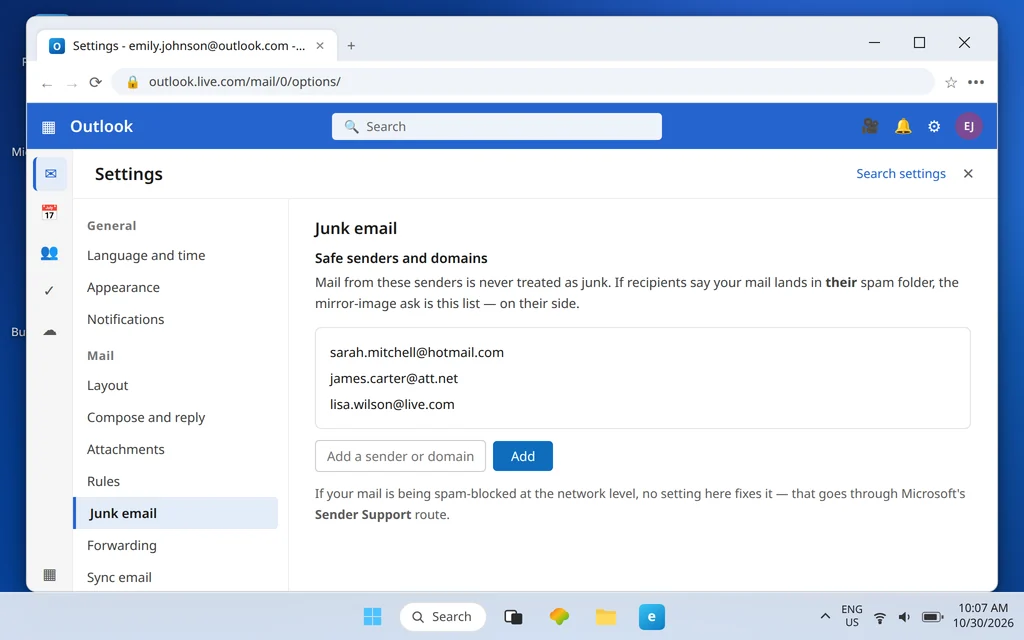Image resolution: width=1024 pixels, height=640 pixels.
Task: Click the browser forward arrow
Action: [72, 84]
